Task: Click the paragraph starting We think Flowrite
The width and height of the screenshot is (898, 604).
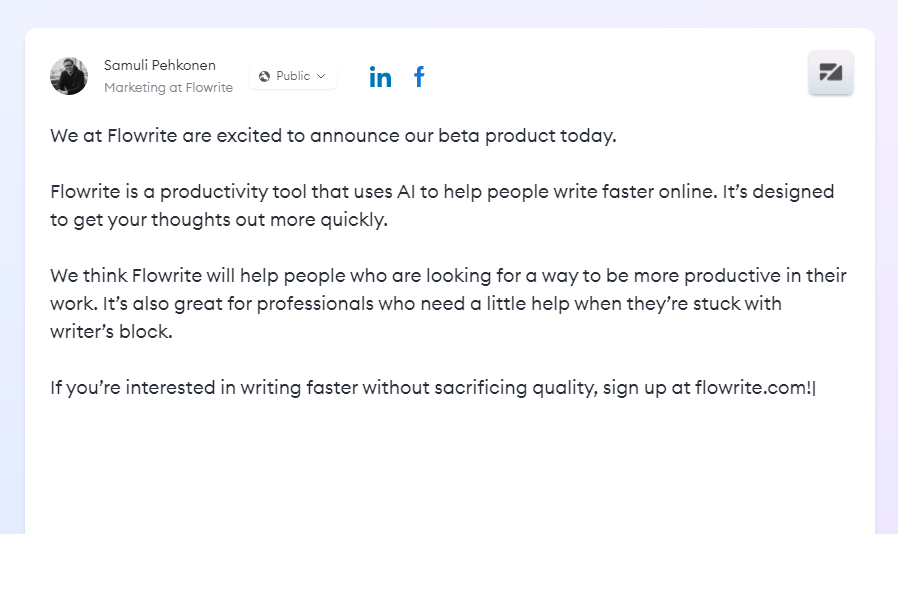Action: [x=448, y=303]
